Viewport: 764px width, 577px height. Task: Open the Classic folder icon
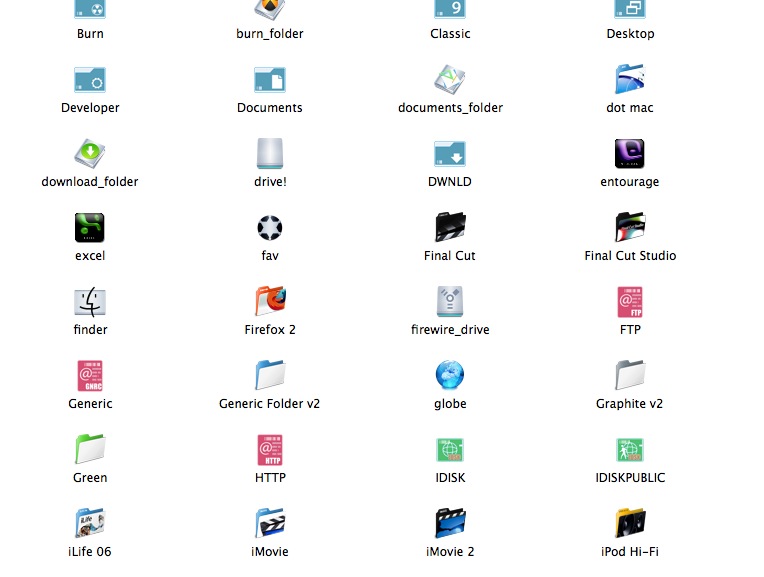coord(450,9)
